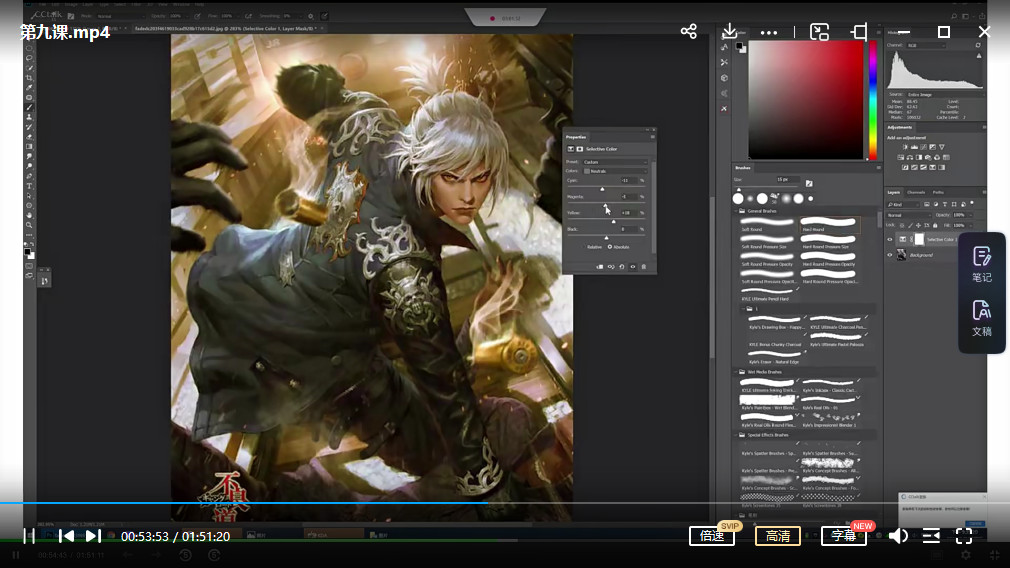This screenshot has width=1010, height=568.
Task: Adjust the Yellow slider in Selective Color
Action: coord(613,221)
